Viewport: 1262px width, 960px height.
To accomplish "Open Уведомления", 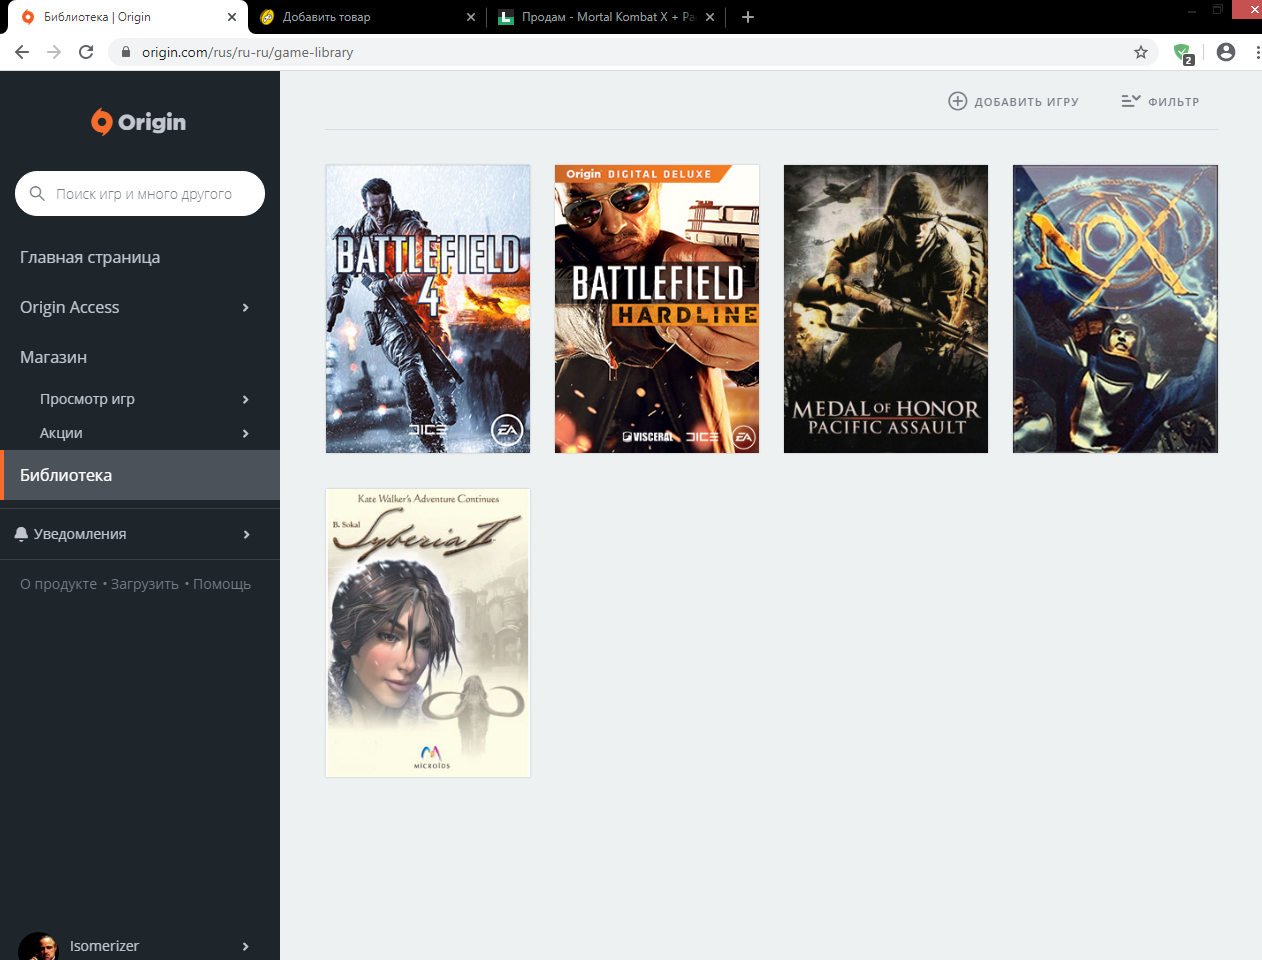I will click(x=80, y=534).
